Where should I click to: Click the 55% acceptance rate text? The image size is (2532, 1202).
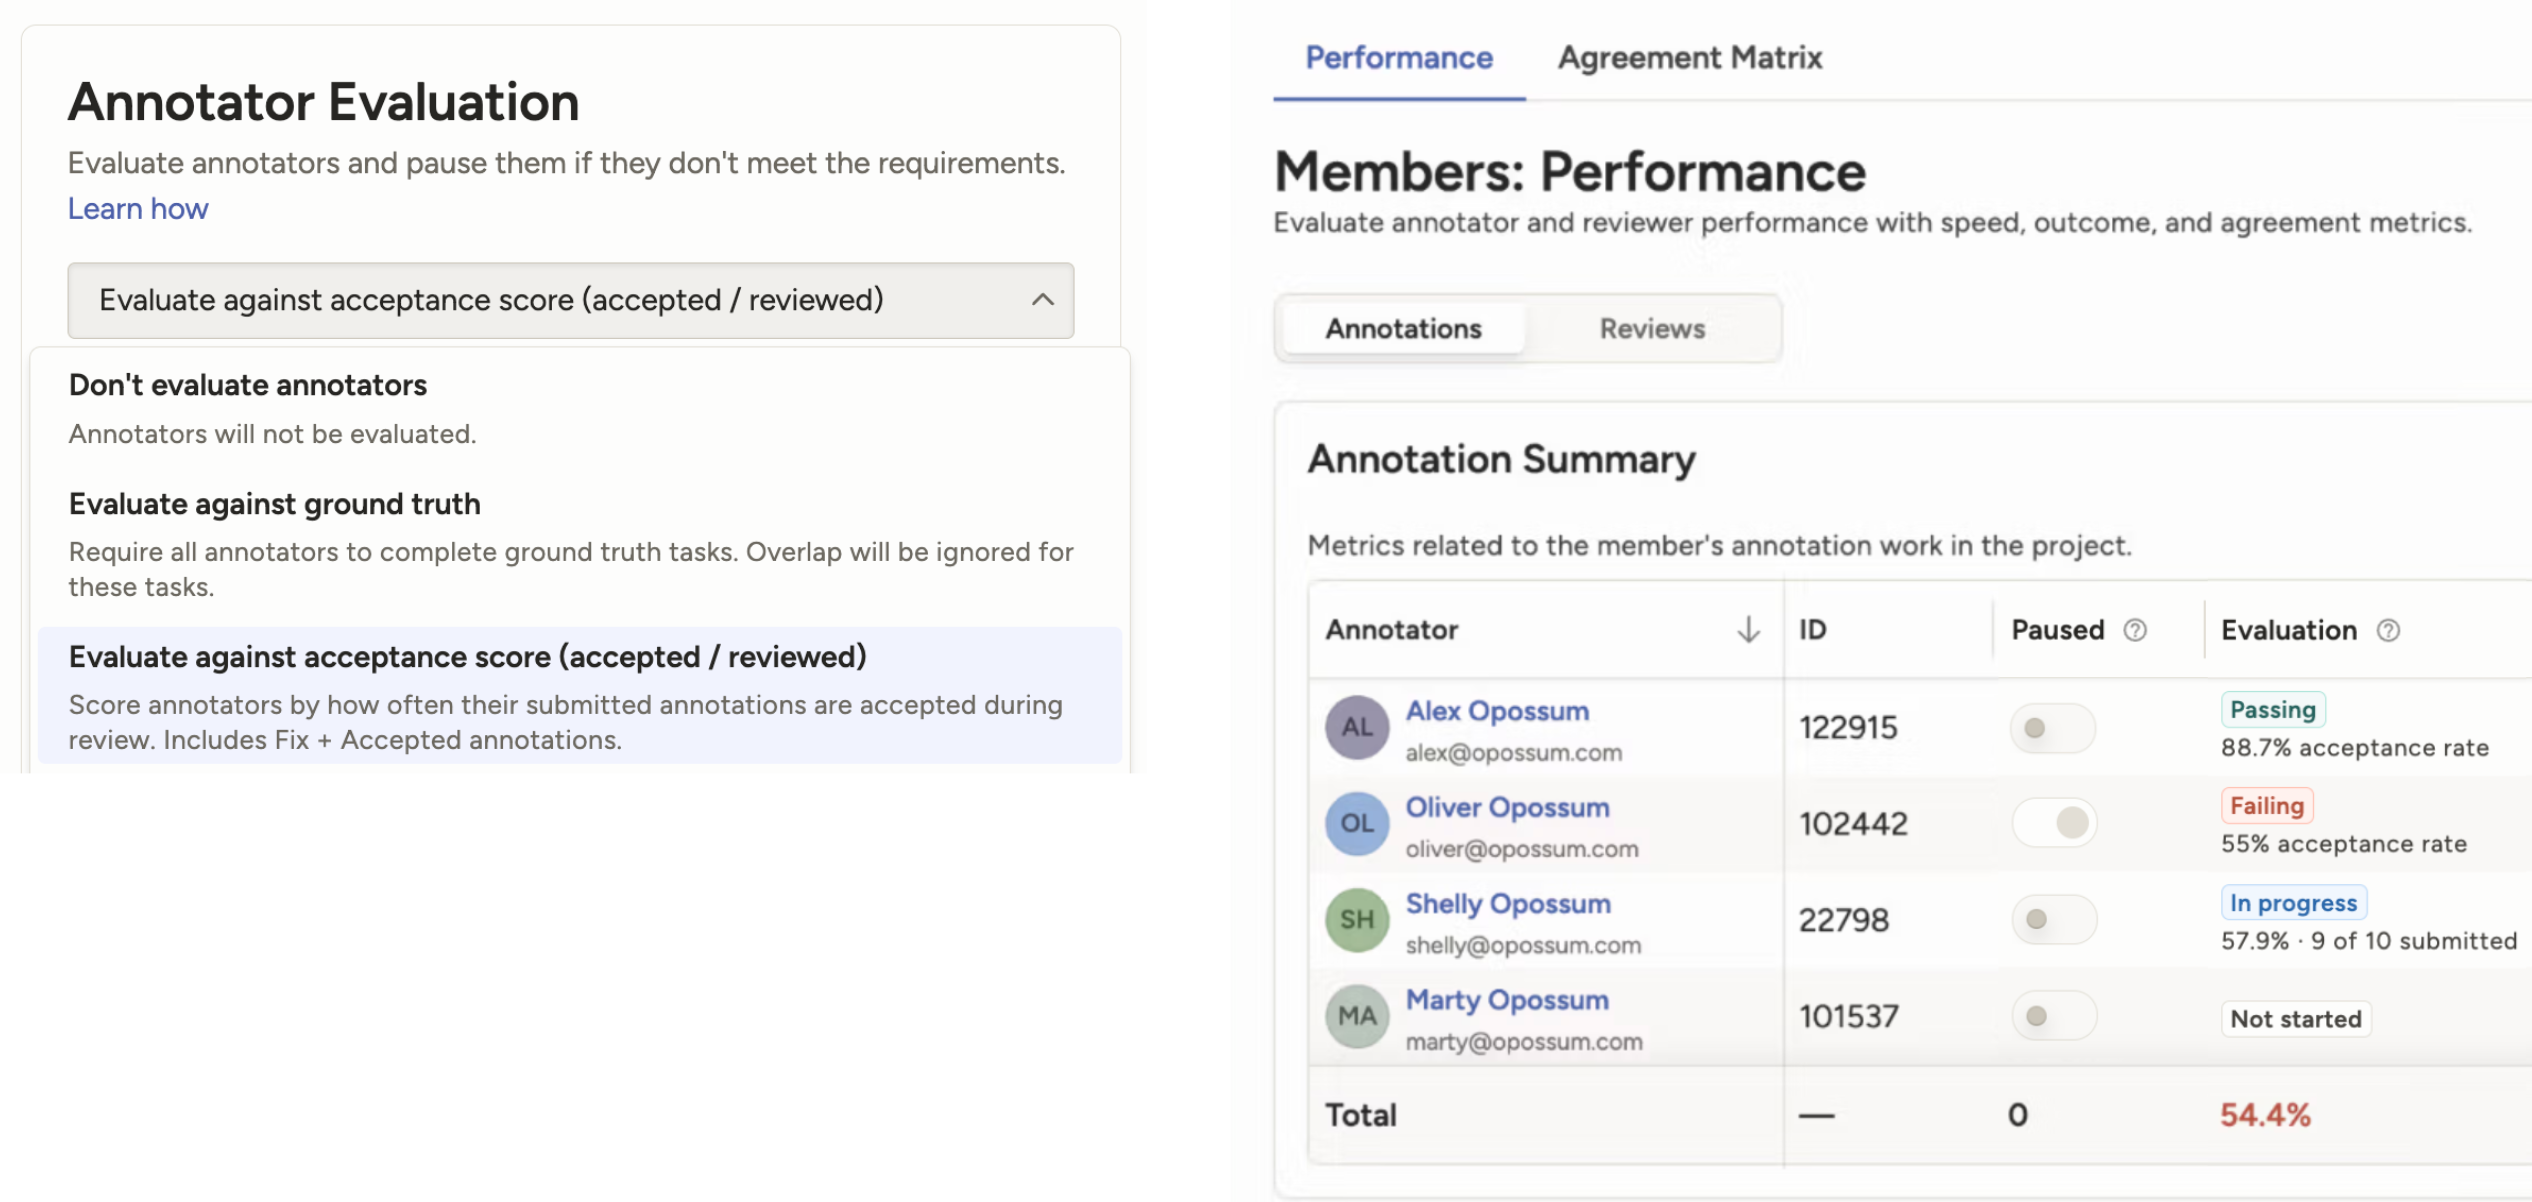click(x=2343, y=844)
